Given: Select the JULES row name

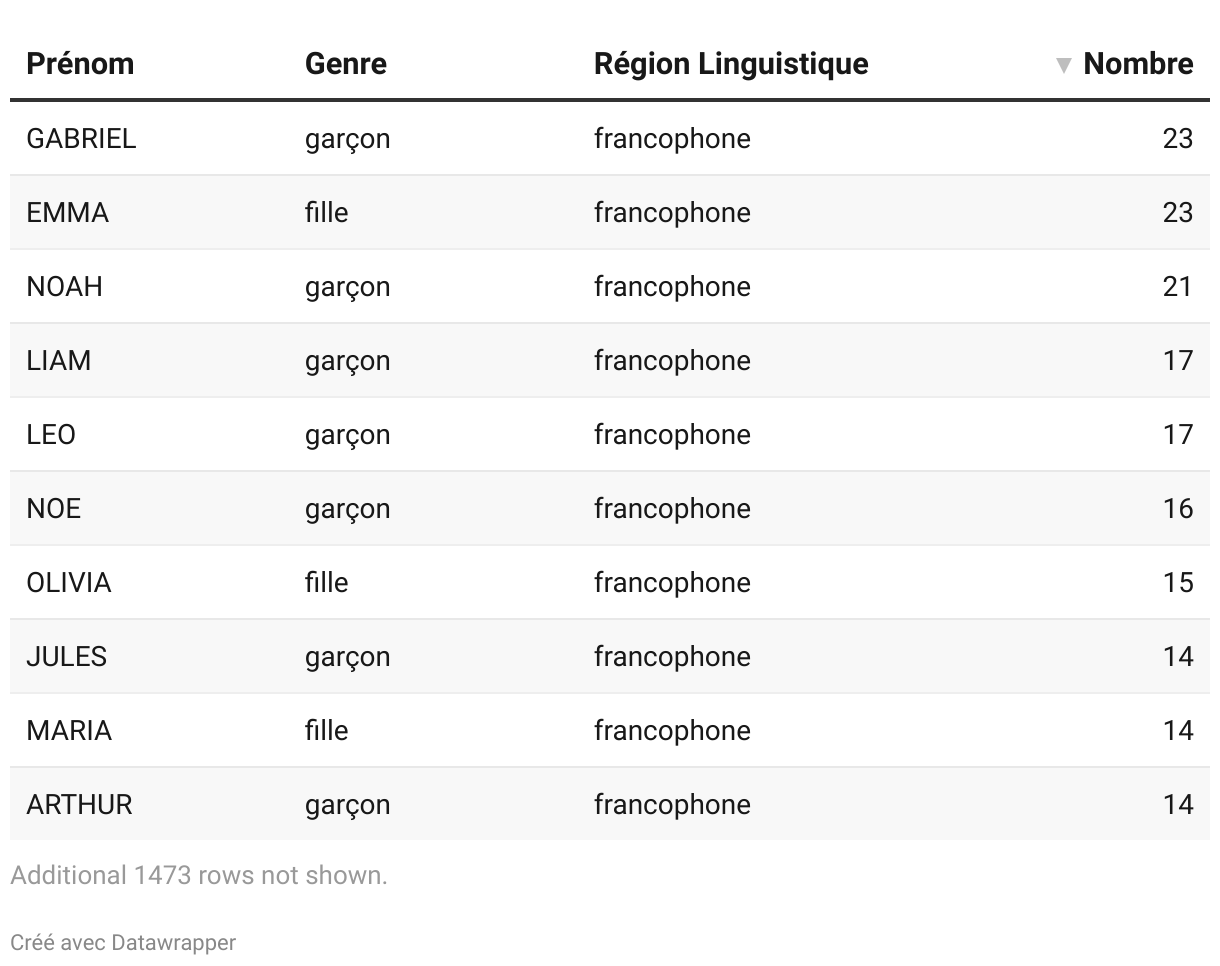Looking at the screenshot, I should tap(67, 656).
